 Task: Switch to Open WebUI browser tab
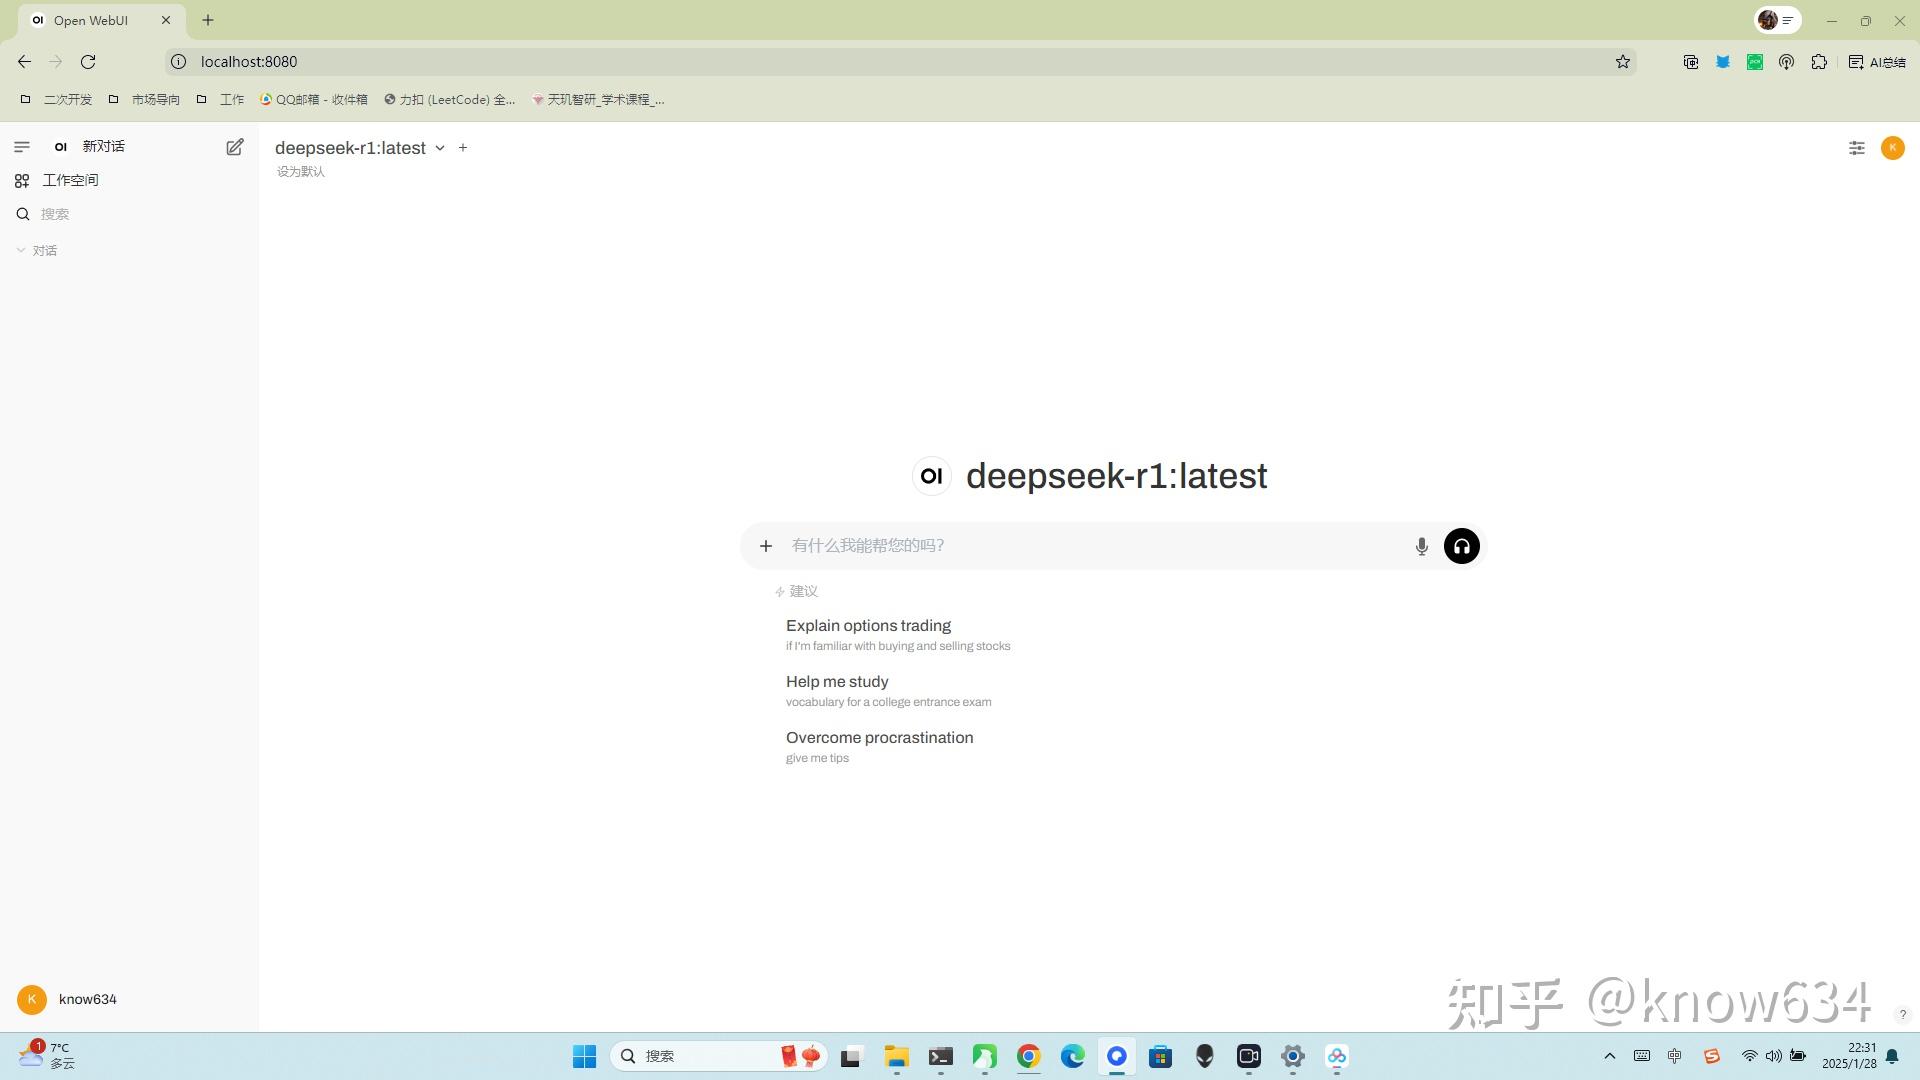tap(92, 20)
